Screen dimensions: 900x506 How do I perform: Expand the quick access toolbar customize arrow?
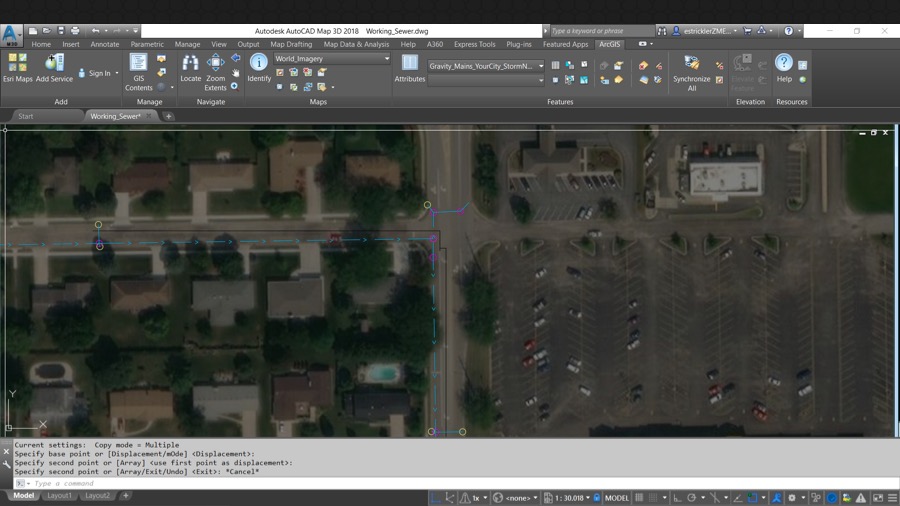click(135, 31)
